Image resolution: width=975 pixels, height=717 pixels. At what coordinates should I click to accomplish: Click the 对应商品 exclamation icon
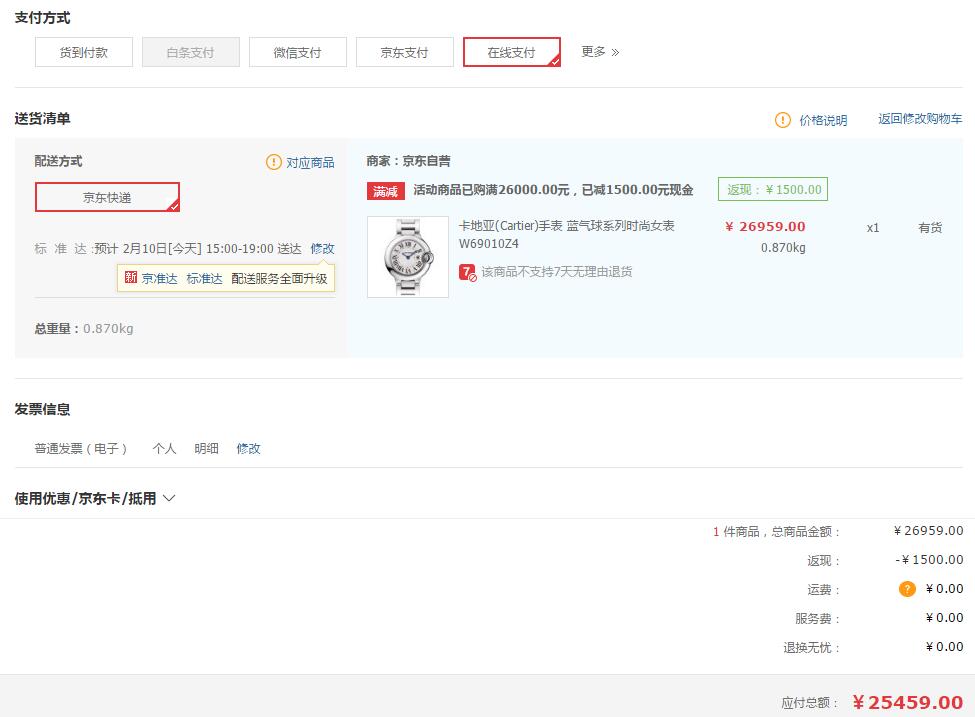click(274, 162)
